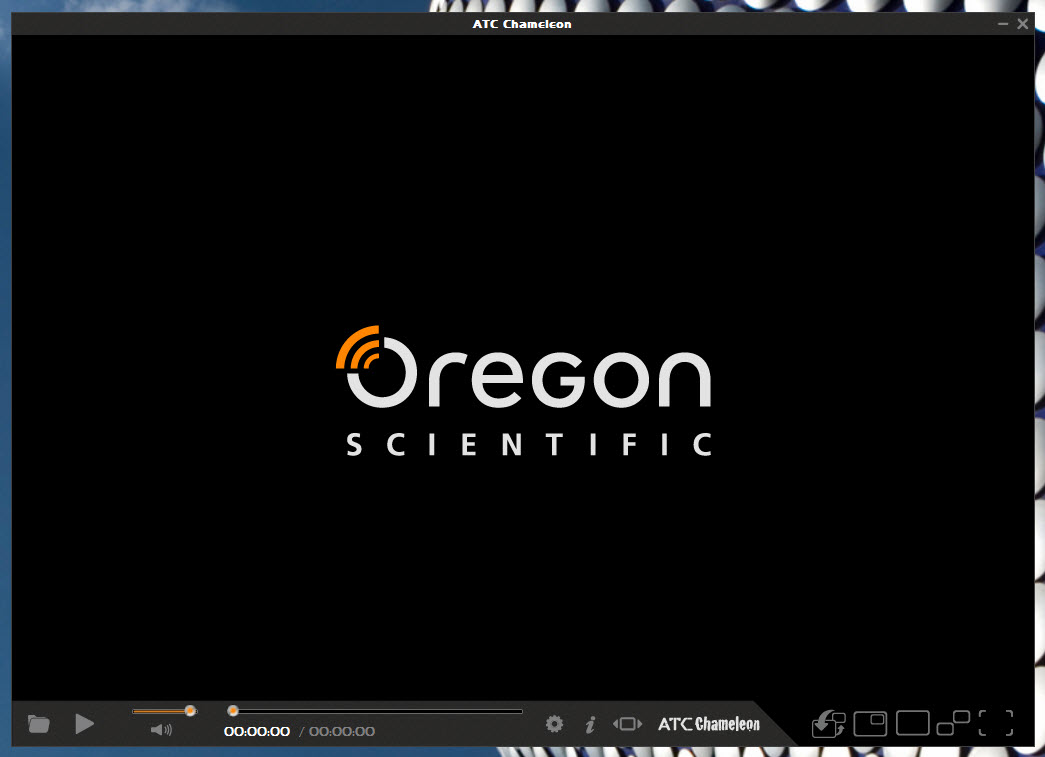The height and width of the screenshot is (757, 1045).
Task: Click the total duration 00:00:00 text
Action: pyautogui.click(x=342, y=732)
